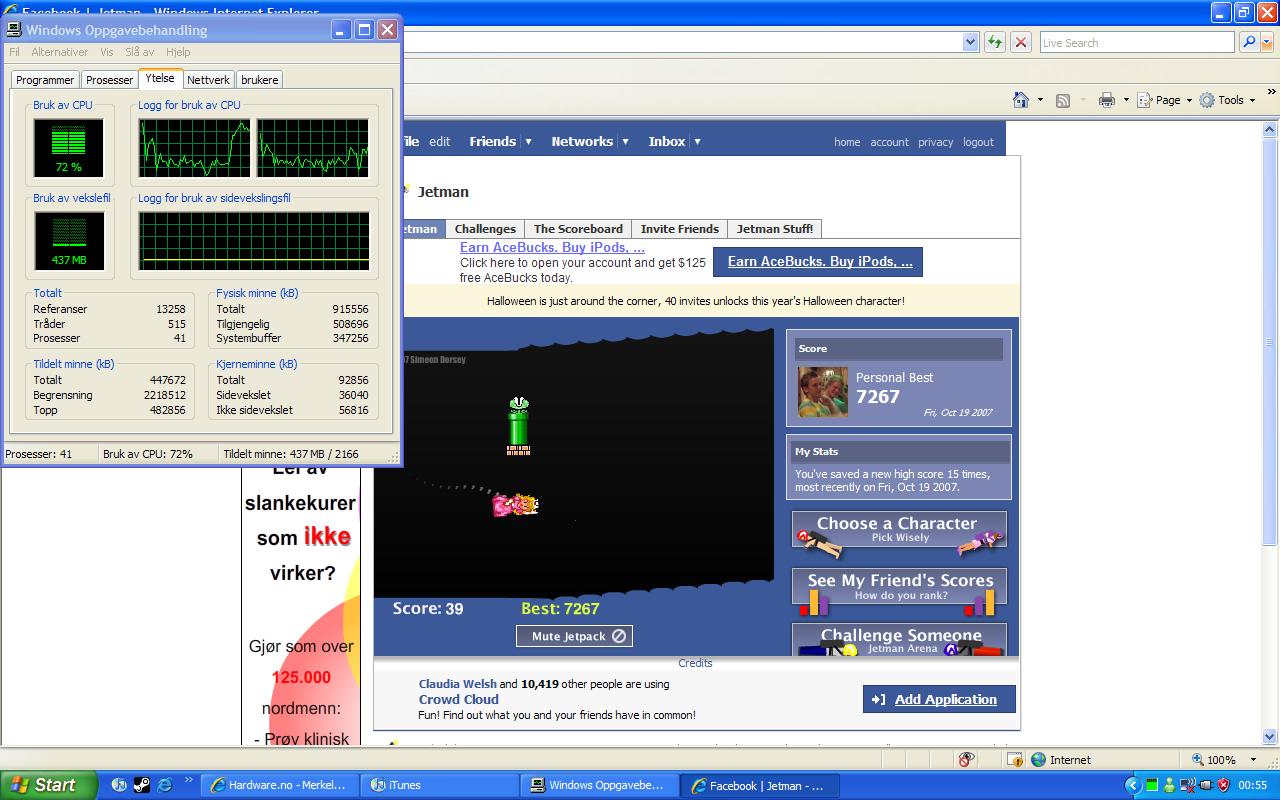Click the Start button

(48, 785)
